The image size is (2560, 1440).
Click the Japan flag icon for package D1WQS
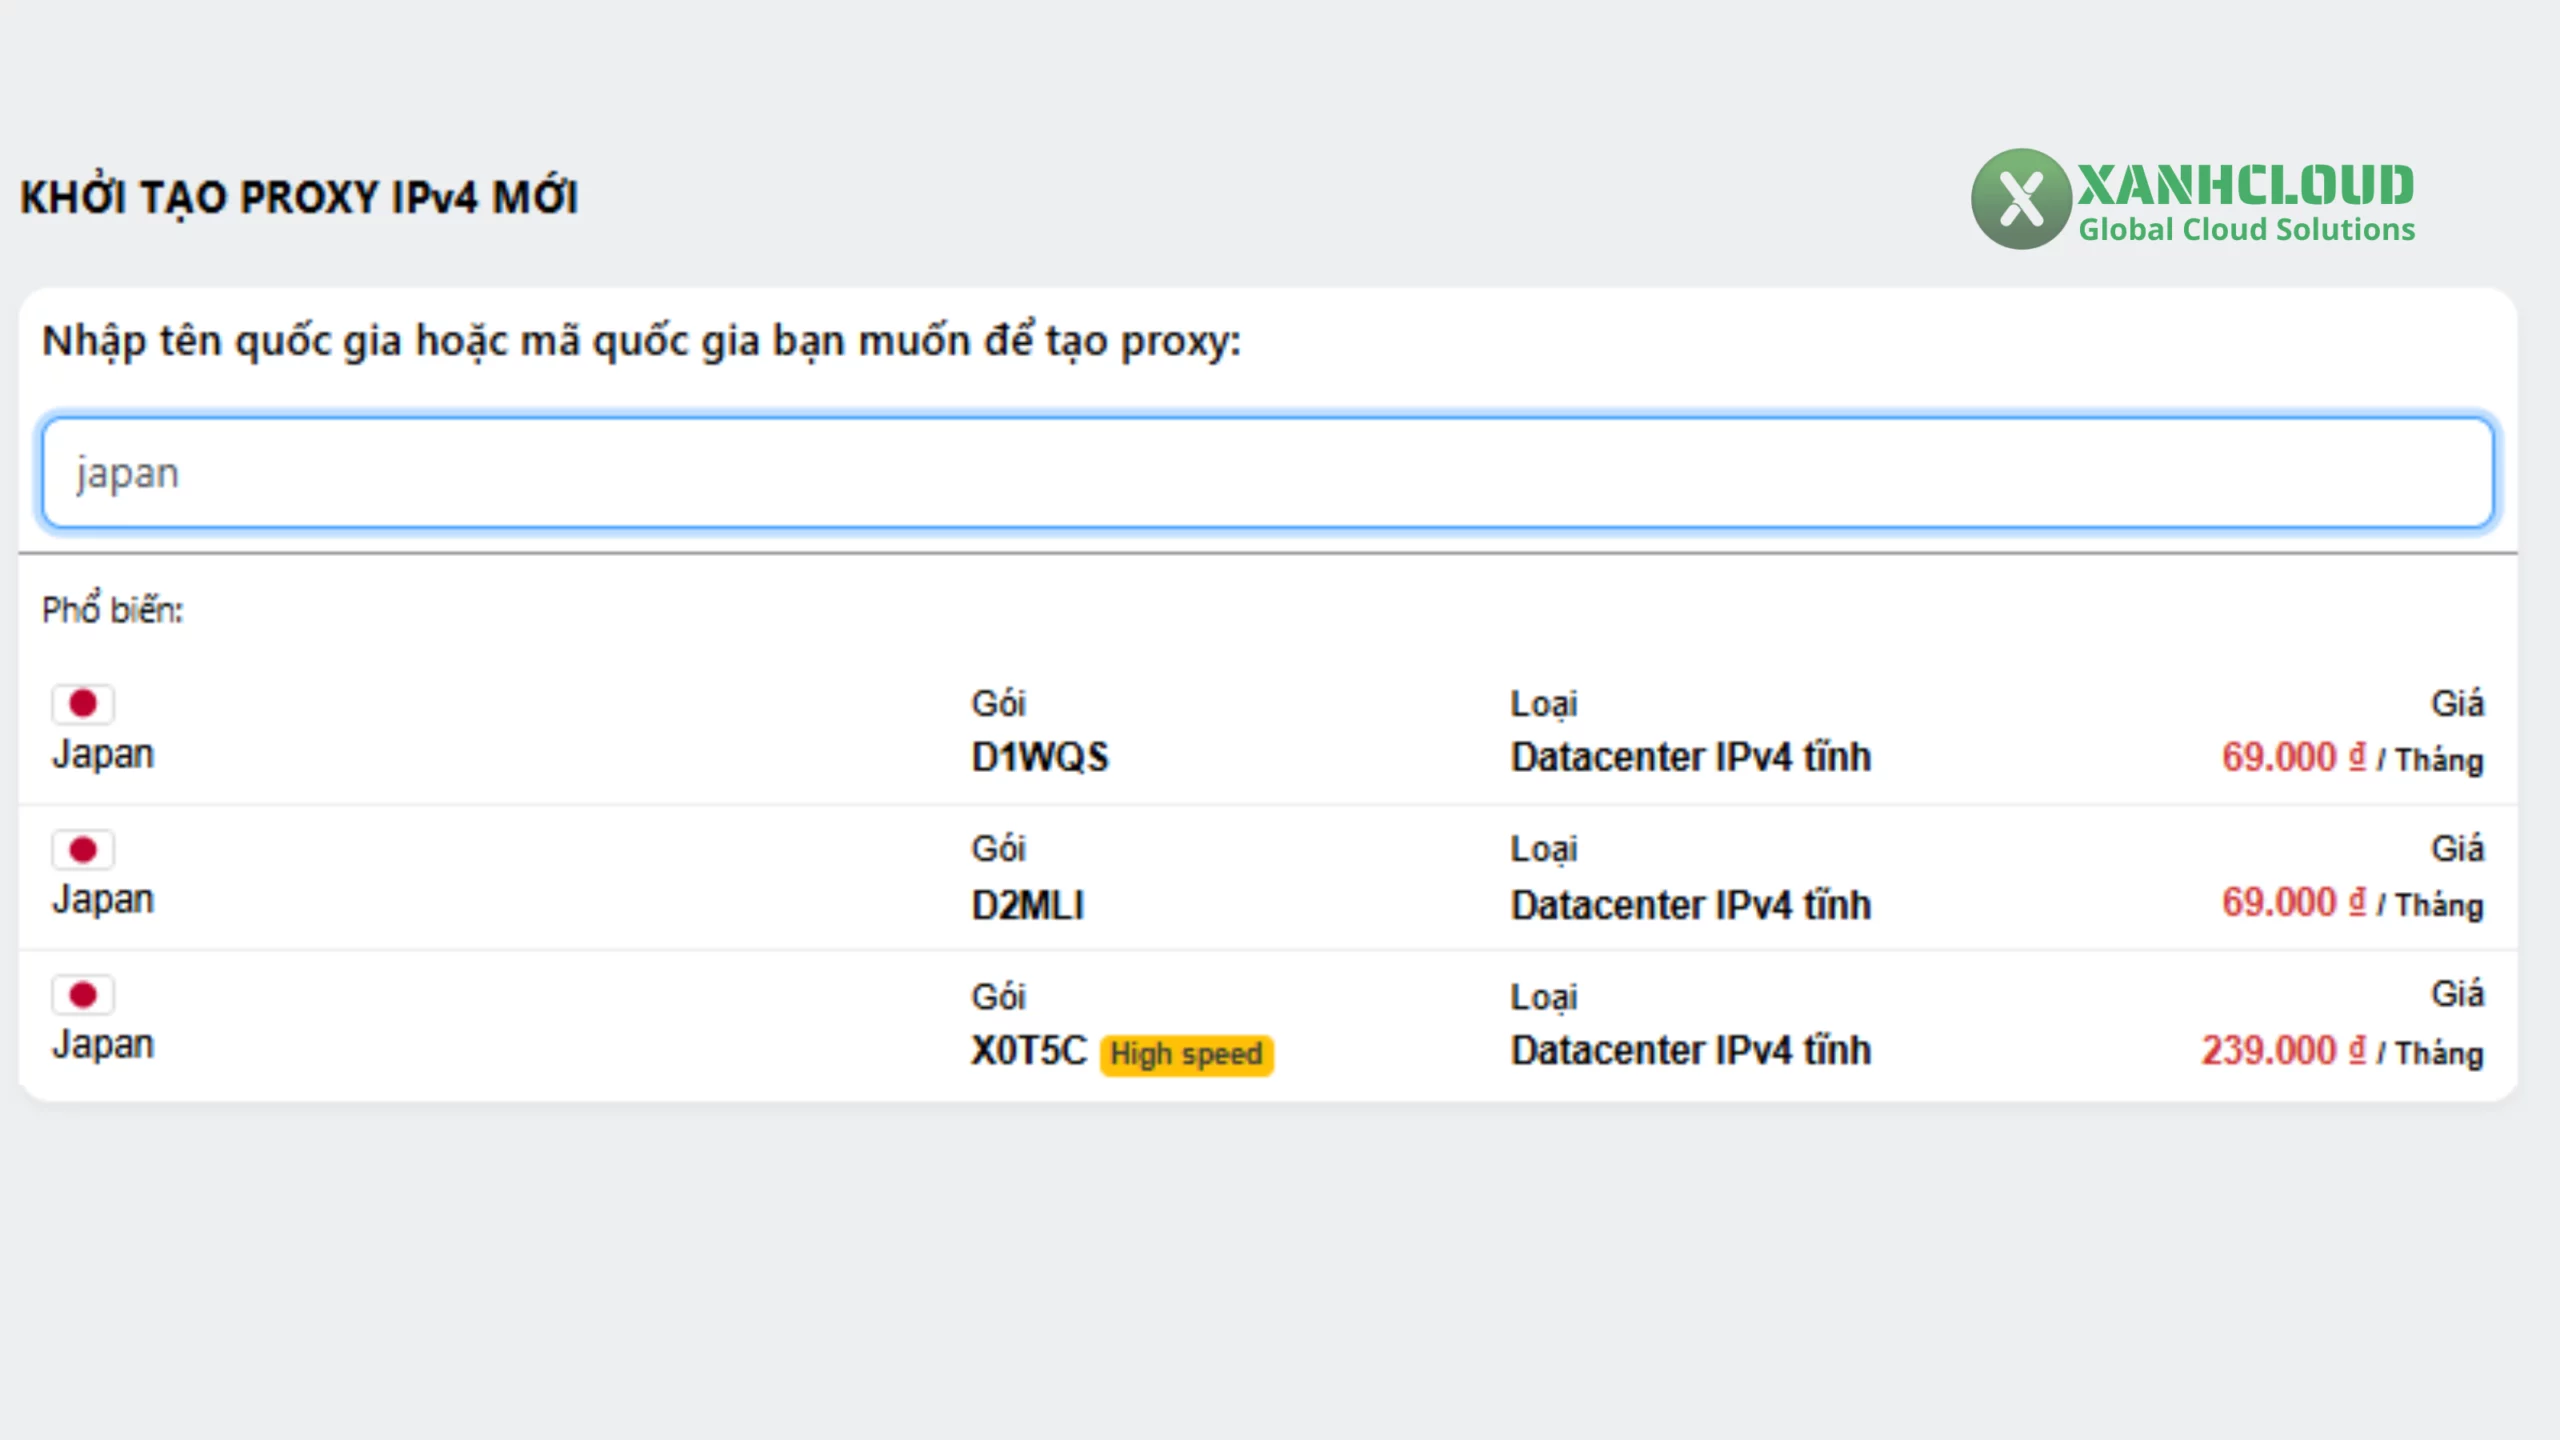[x=84, y=704]
